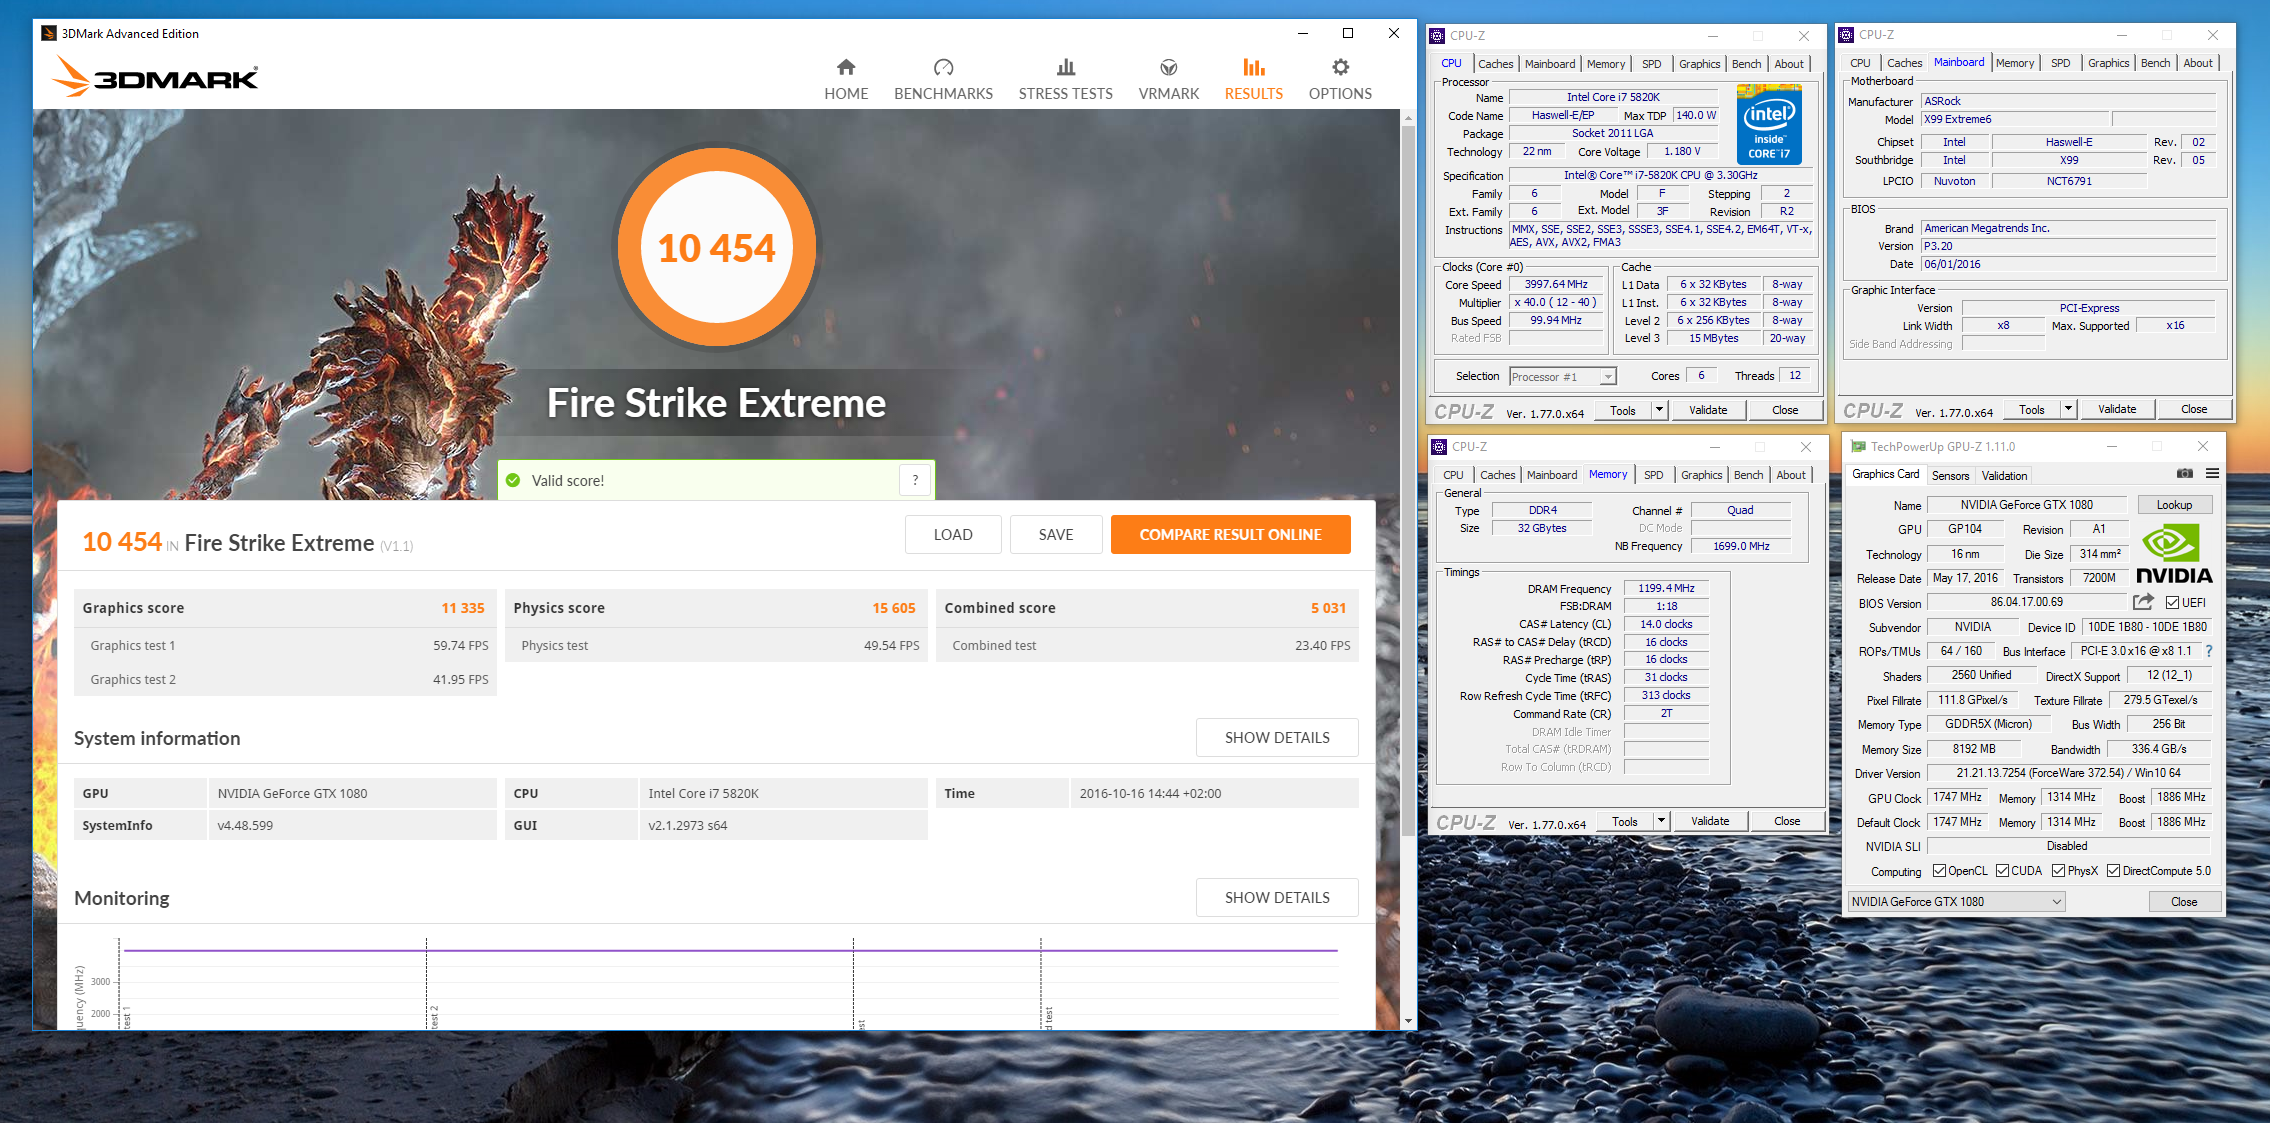Switch to SPD tab in CPU-Z Memory window
Viewport: 2270px width, 1123px height.
click(1654, 475)
